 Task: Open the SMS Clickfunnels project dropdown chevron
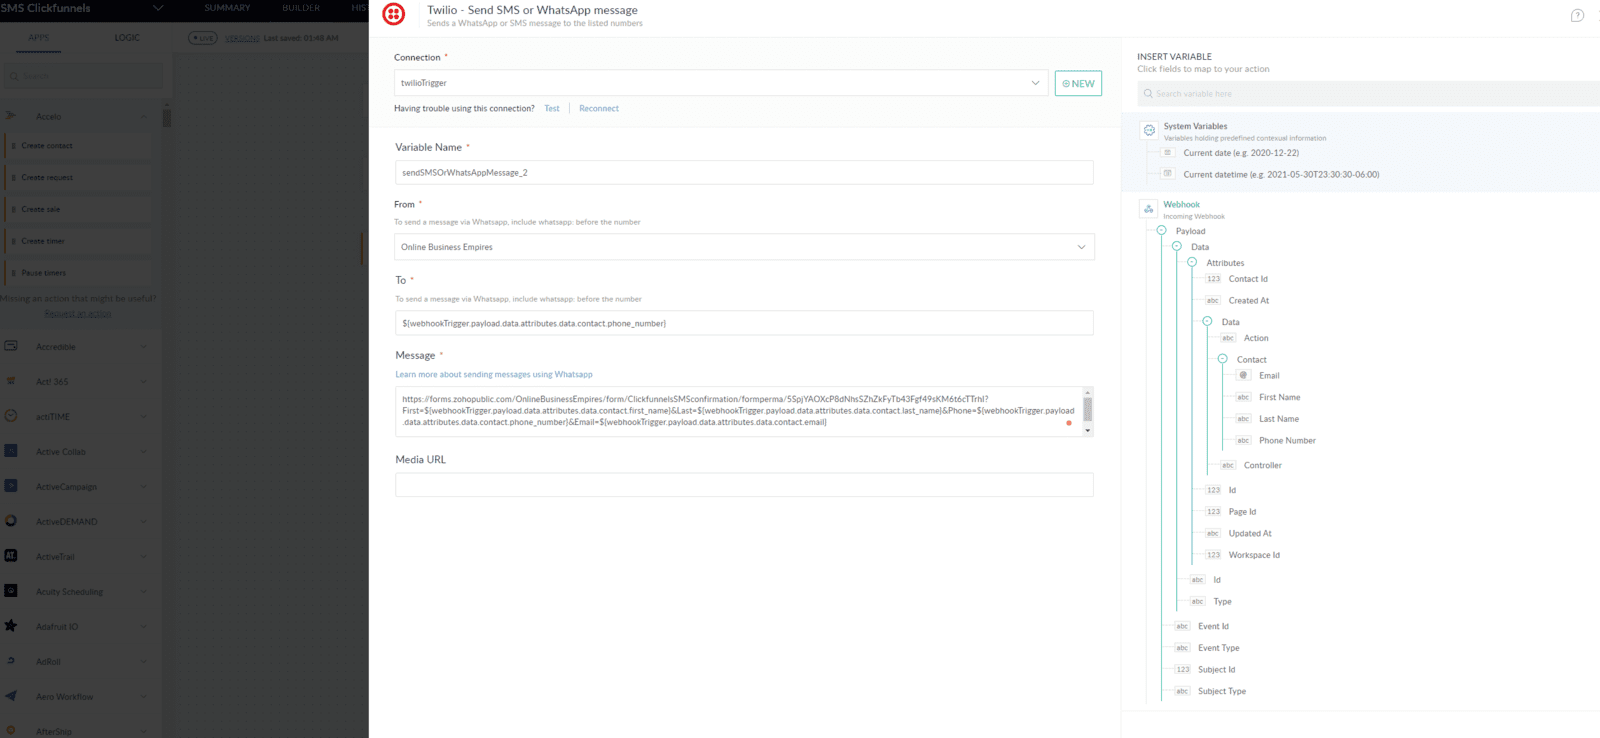(157, 8)
